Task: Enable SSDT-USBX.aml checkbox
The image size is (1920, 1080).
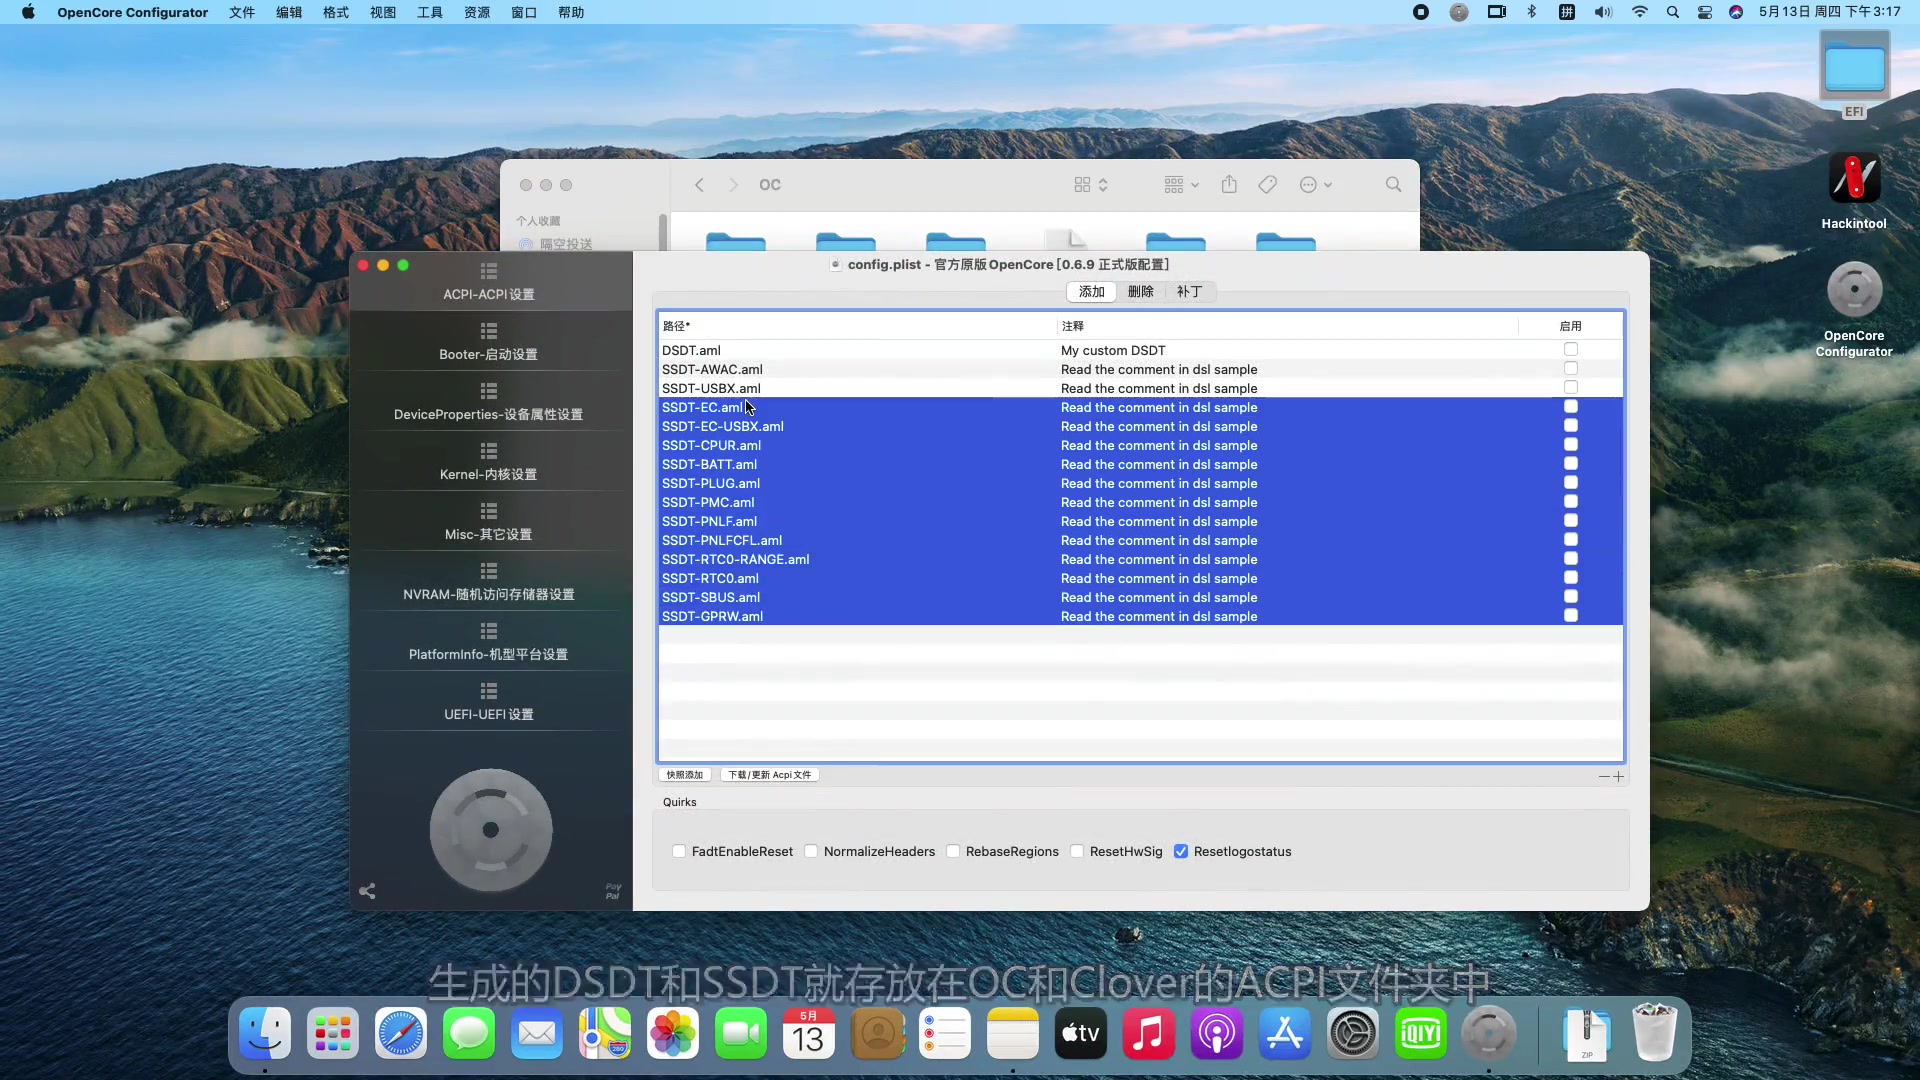Action: [1571, 388]
